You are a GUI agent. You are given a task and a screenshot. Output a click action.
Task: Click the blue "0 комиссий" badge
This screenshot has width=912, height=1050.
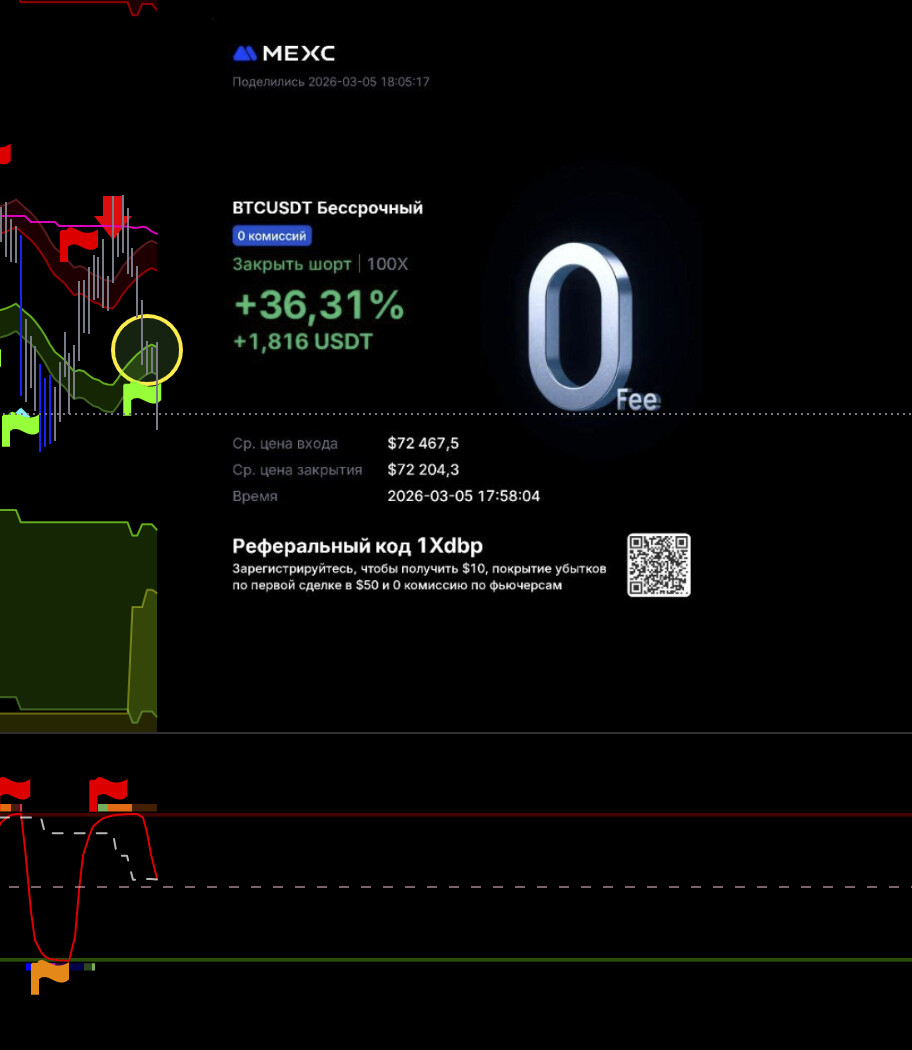click(271, 236)
